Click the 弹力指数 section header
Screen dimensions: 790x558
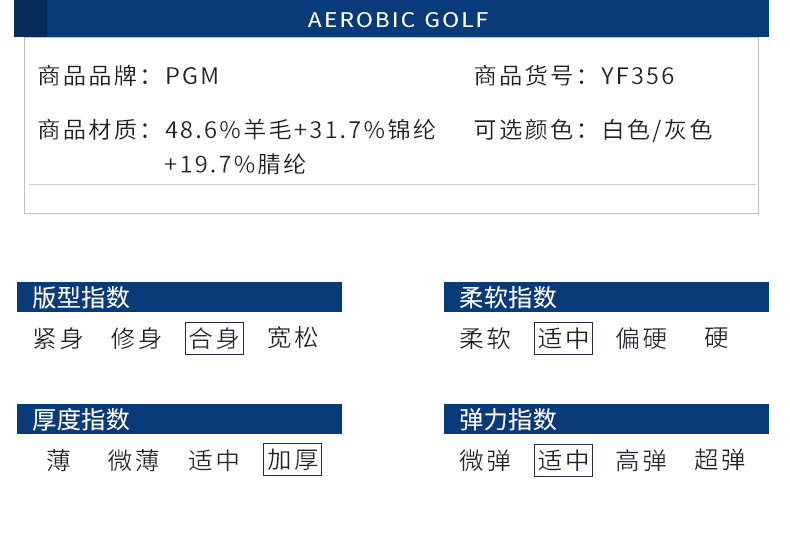(606, 419)
